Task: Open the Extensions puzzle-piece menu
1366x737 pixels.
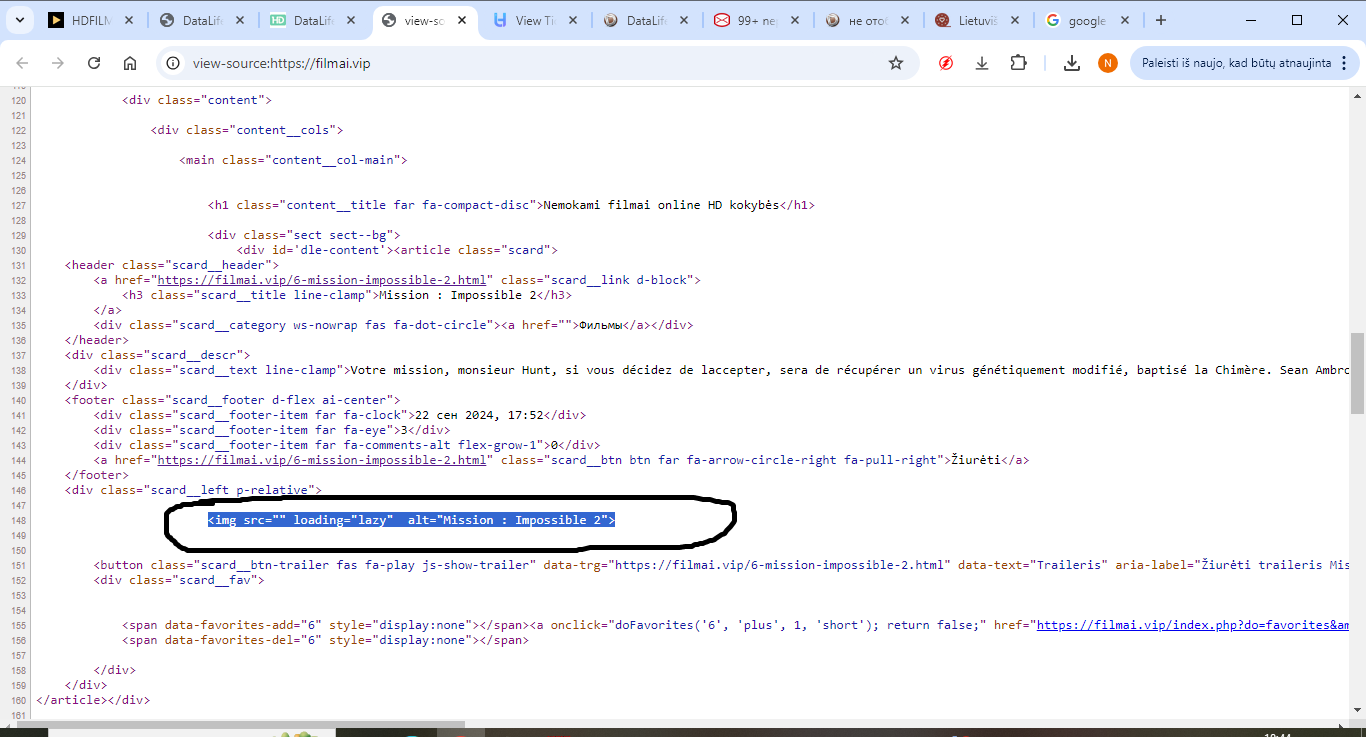Action: pos(1018,63)
